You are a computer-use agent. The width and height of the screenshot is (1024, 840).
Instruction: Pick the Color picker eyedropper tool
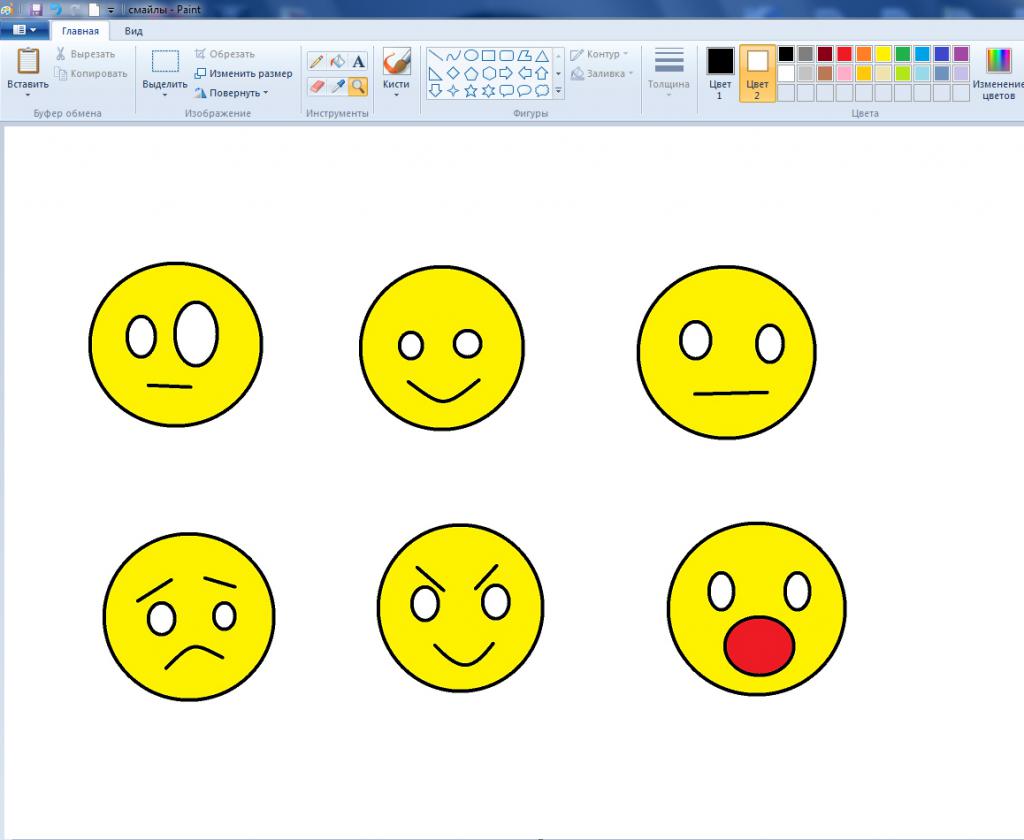pyautogui.click(x=337, y=87)
